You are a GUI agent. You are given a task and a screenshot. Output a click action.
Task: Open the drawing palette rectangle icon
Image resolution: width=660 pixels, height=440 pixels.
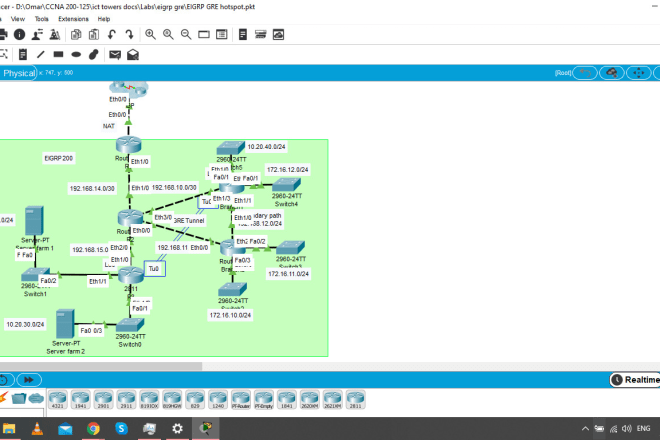tap(204, 35)
